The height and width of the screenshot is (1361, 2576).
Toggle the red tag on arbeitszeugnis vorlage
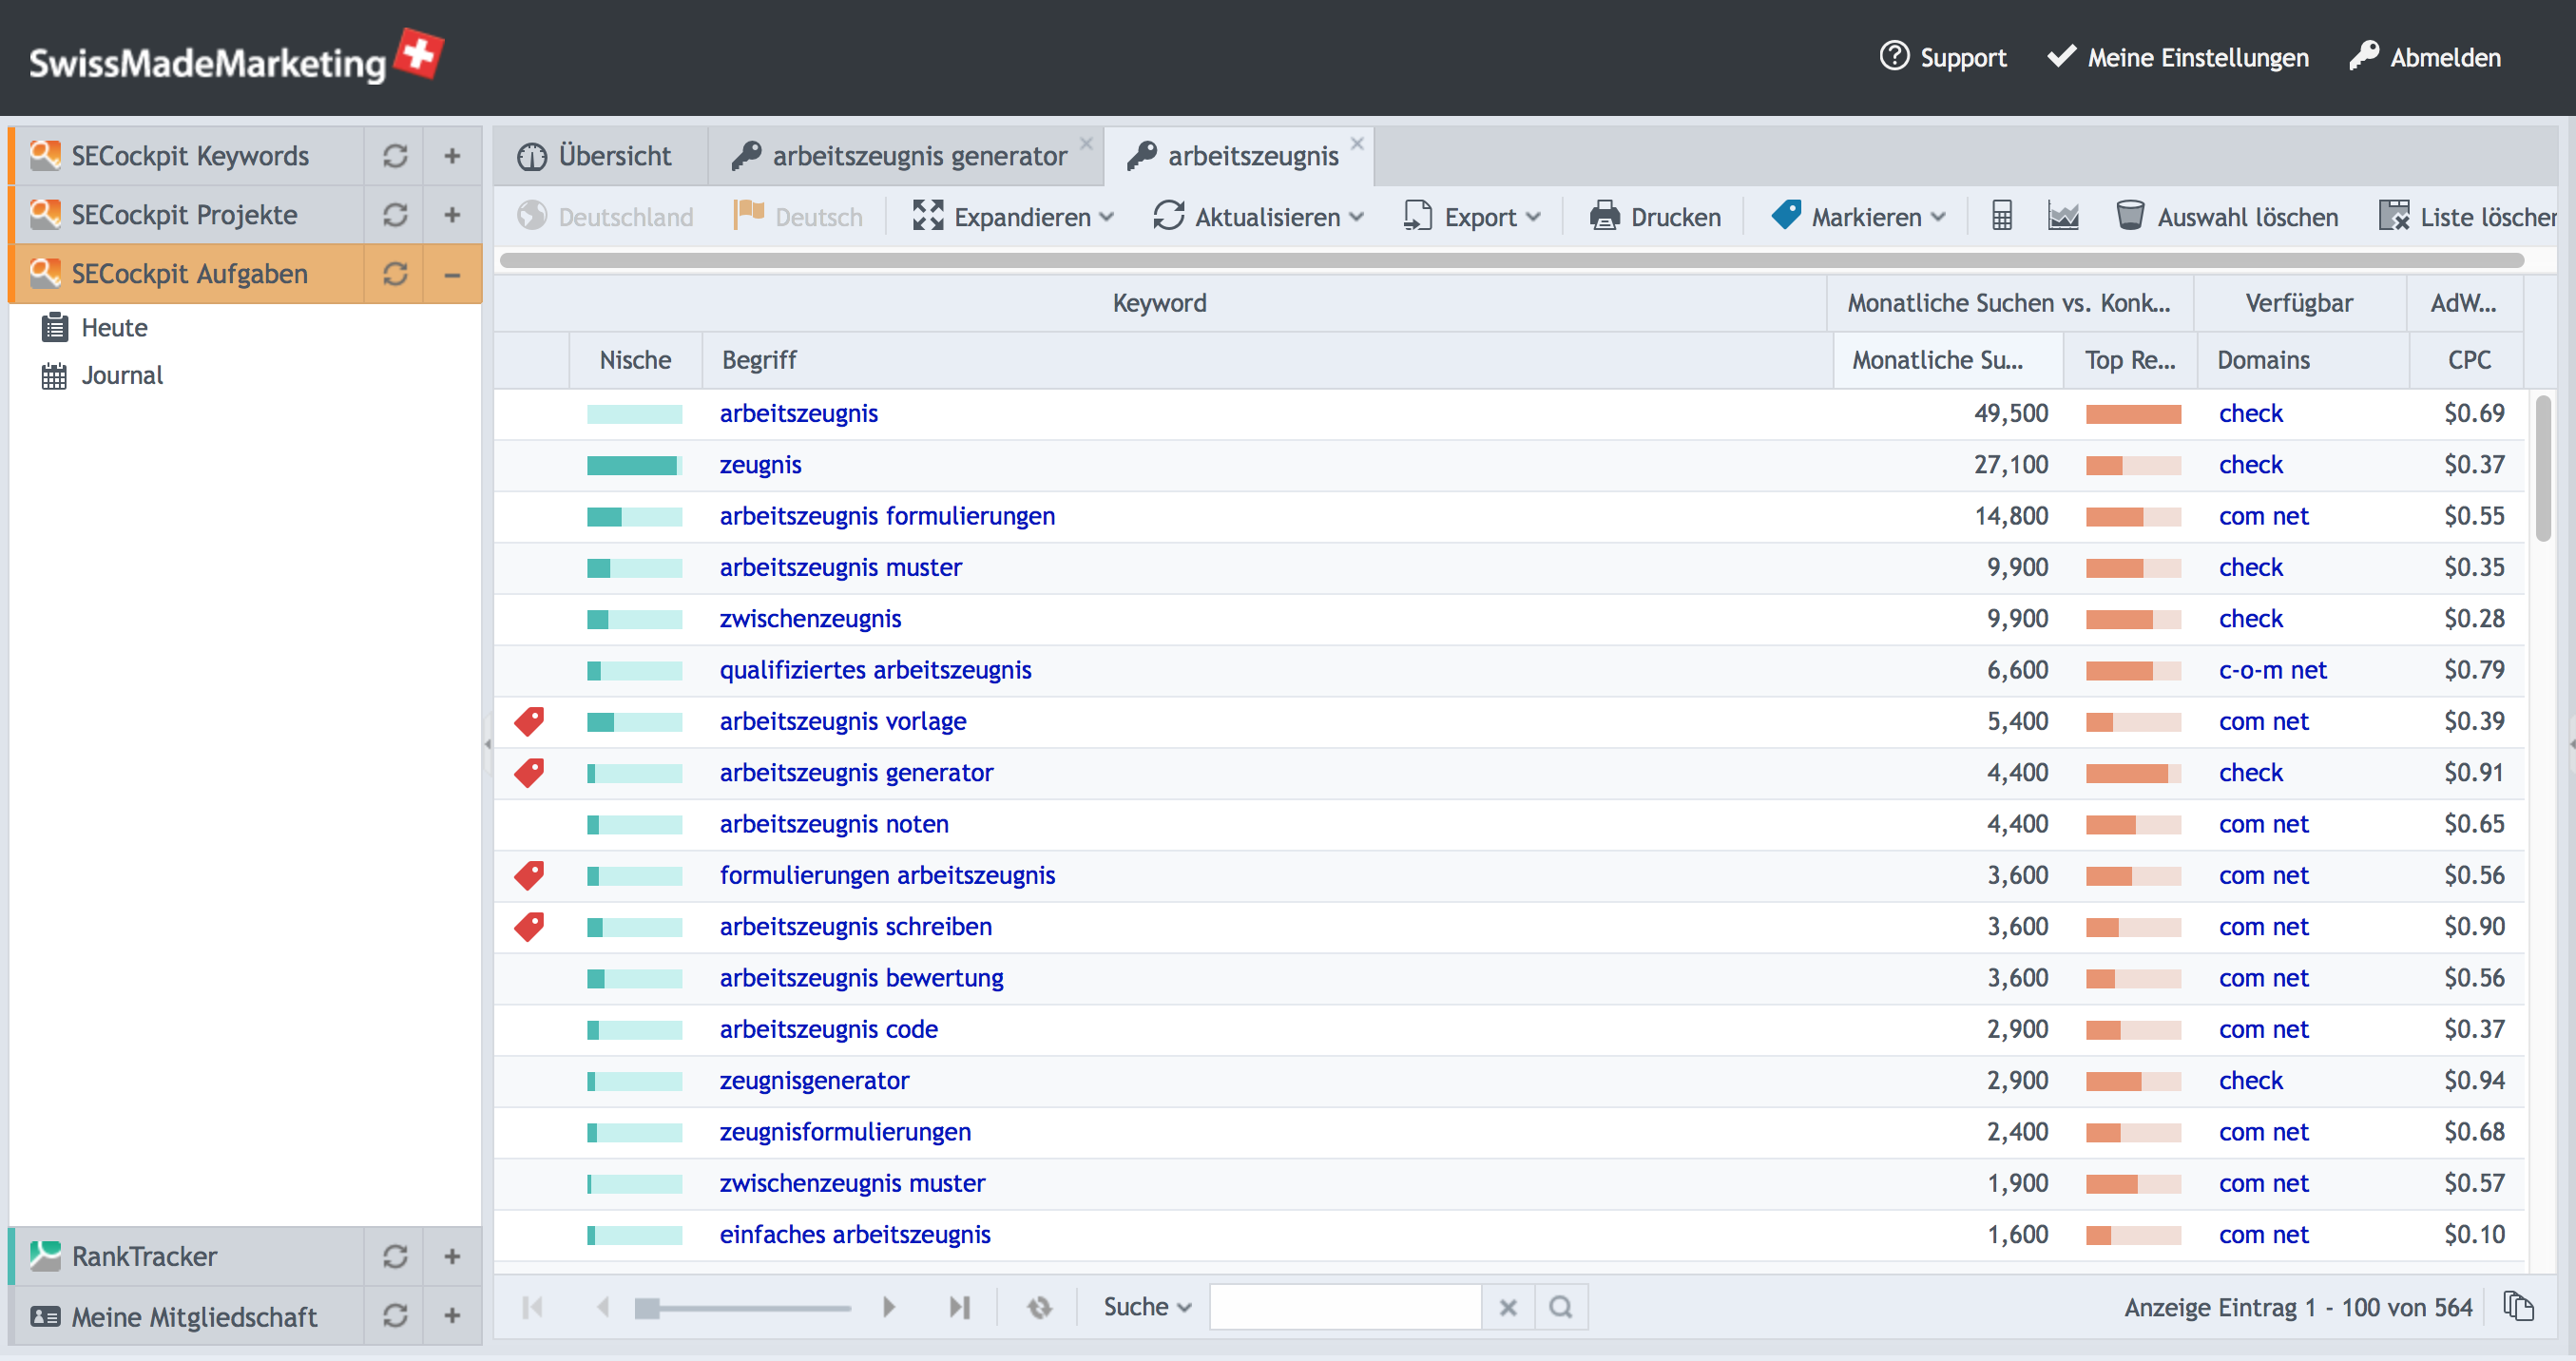(x=529, y=721)
